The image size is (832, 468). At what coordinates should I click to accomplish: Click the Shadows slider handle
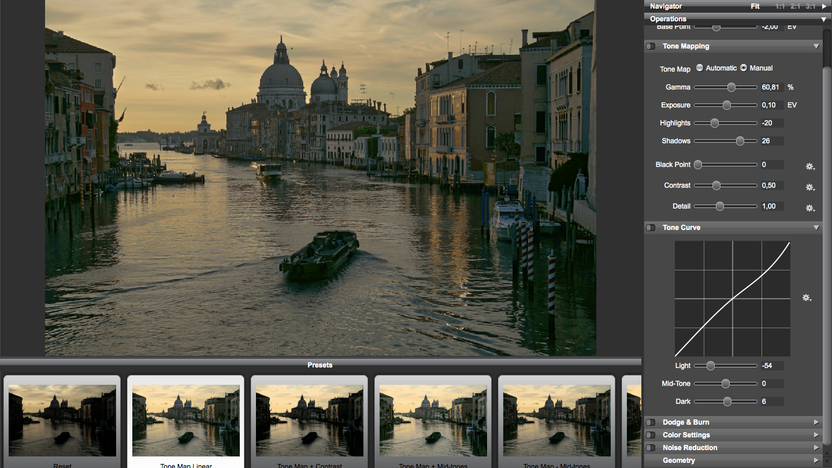740,141
